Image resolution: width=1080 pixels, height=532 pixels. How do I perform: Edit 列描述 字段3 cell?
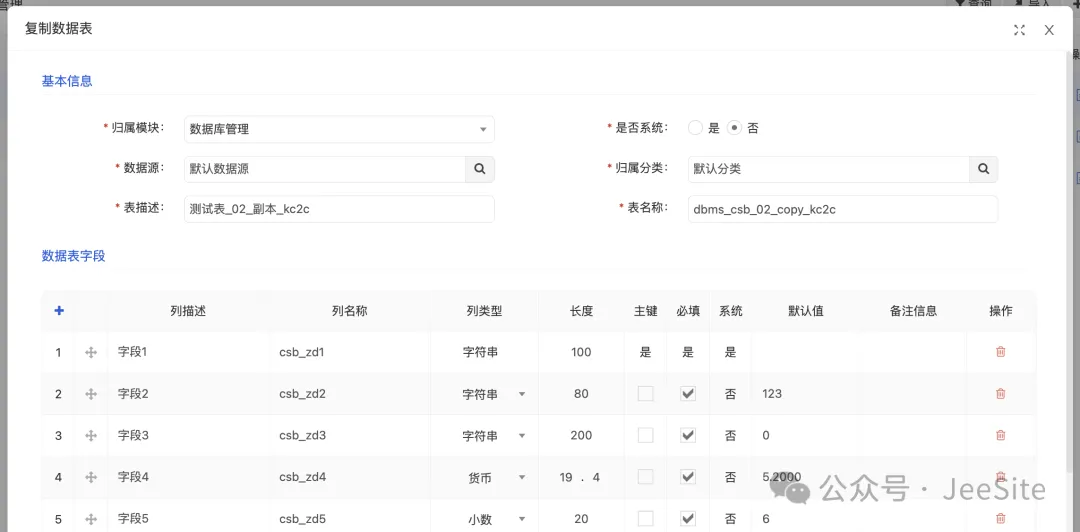click(x=189, y=436)
